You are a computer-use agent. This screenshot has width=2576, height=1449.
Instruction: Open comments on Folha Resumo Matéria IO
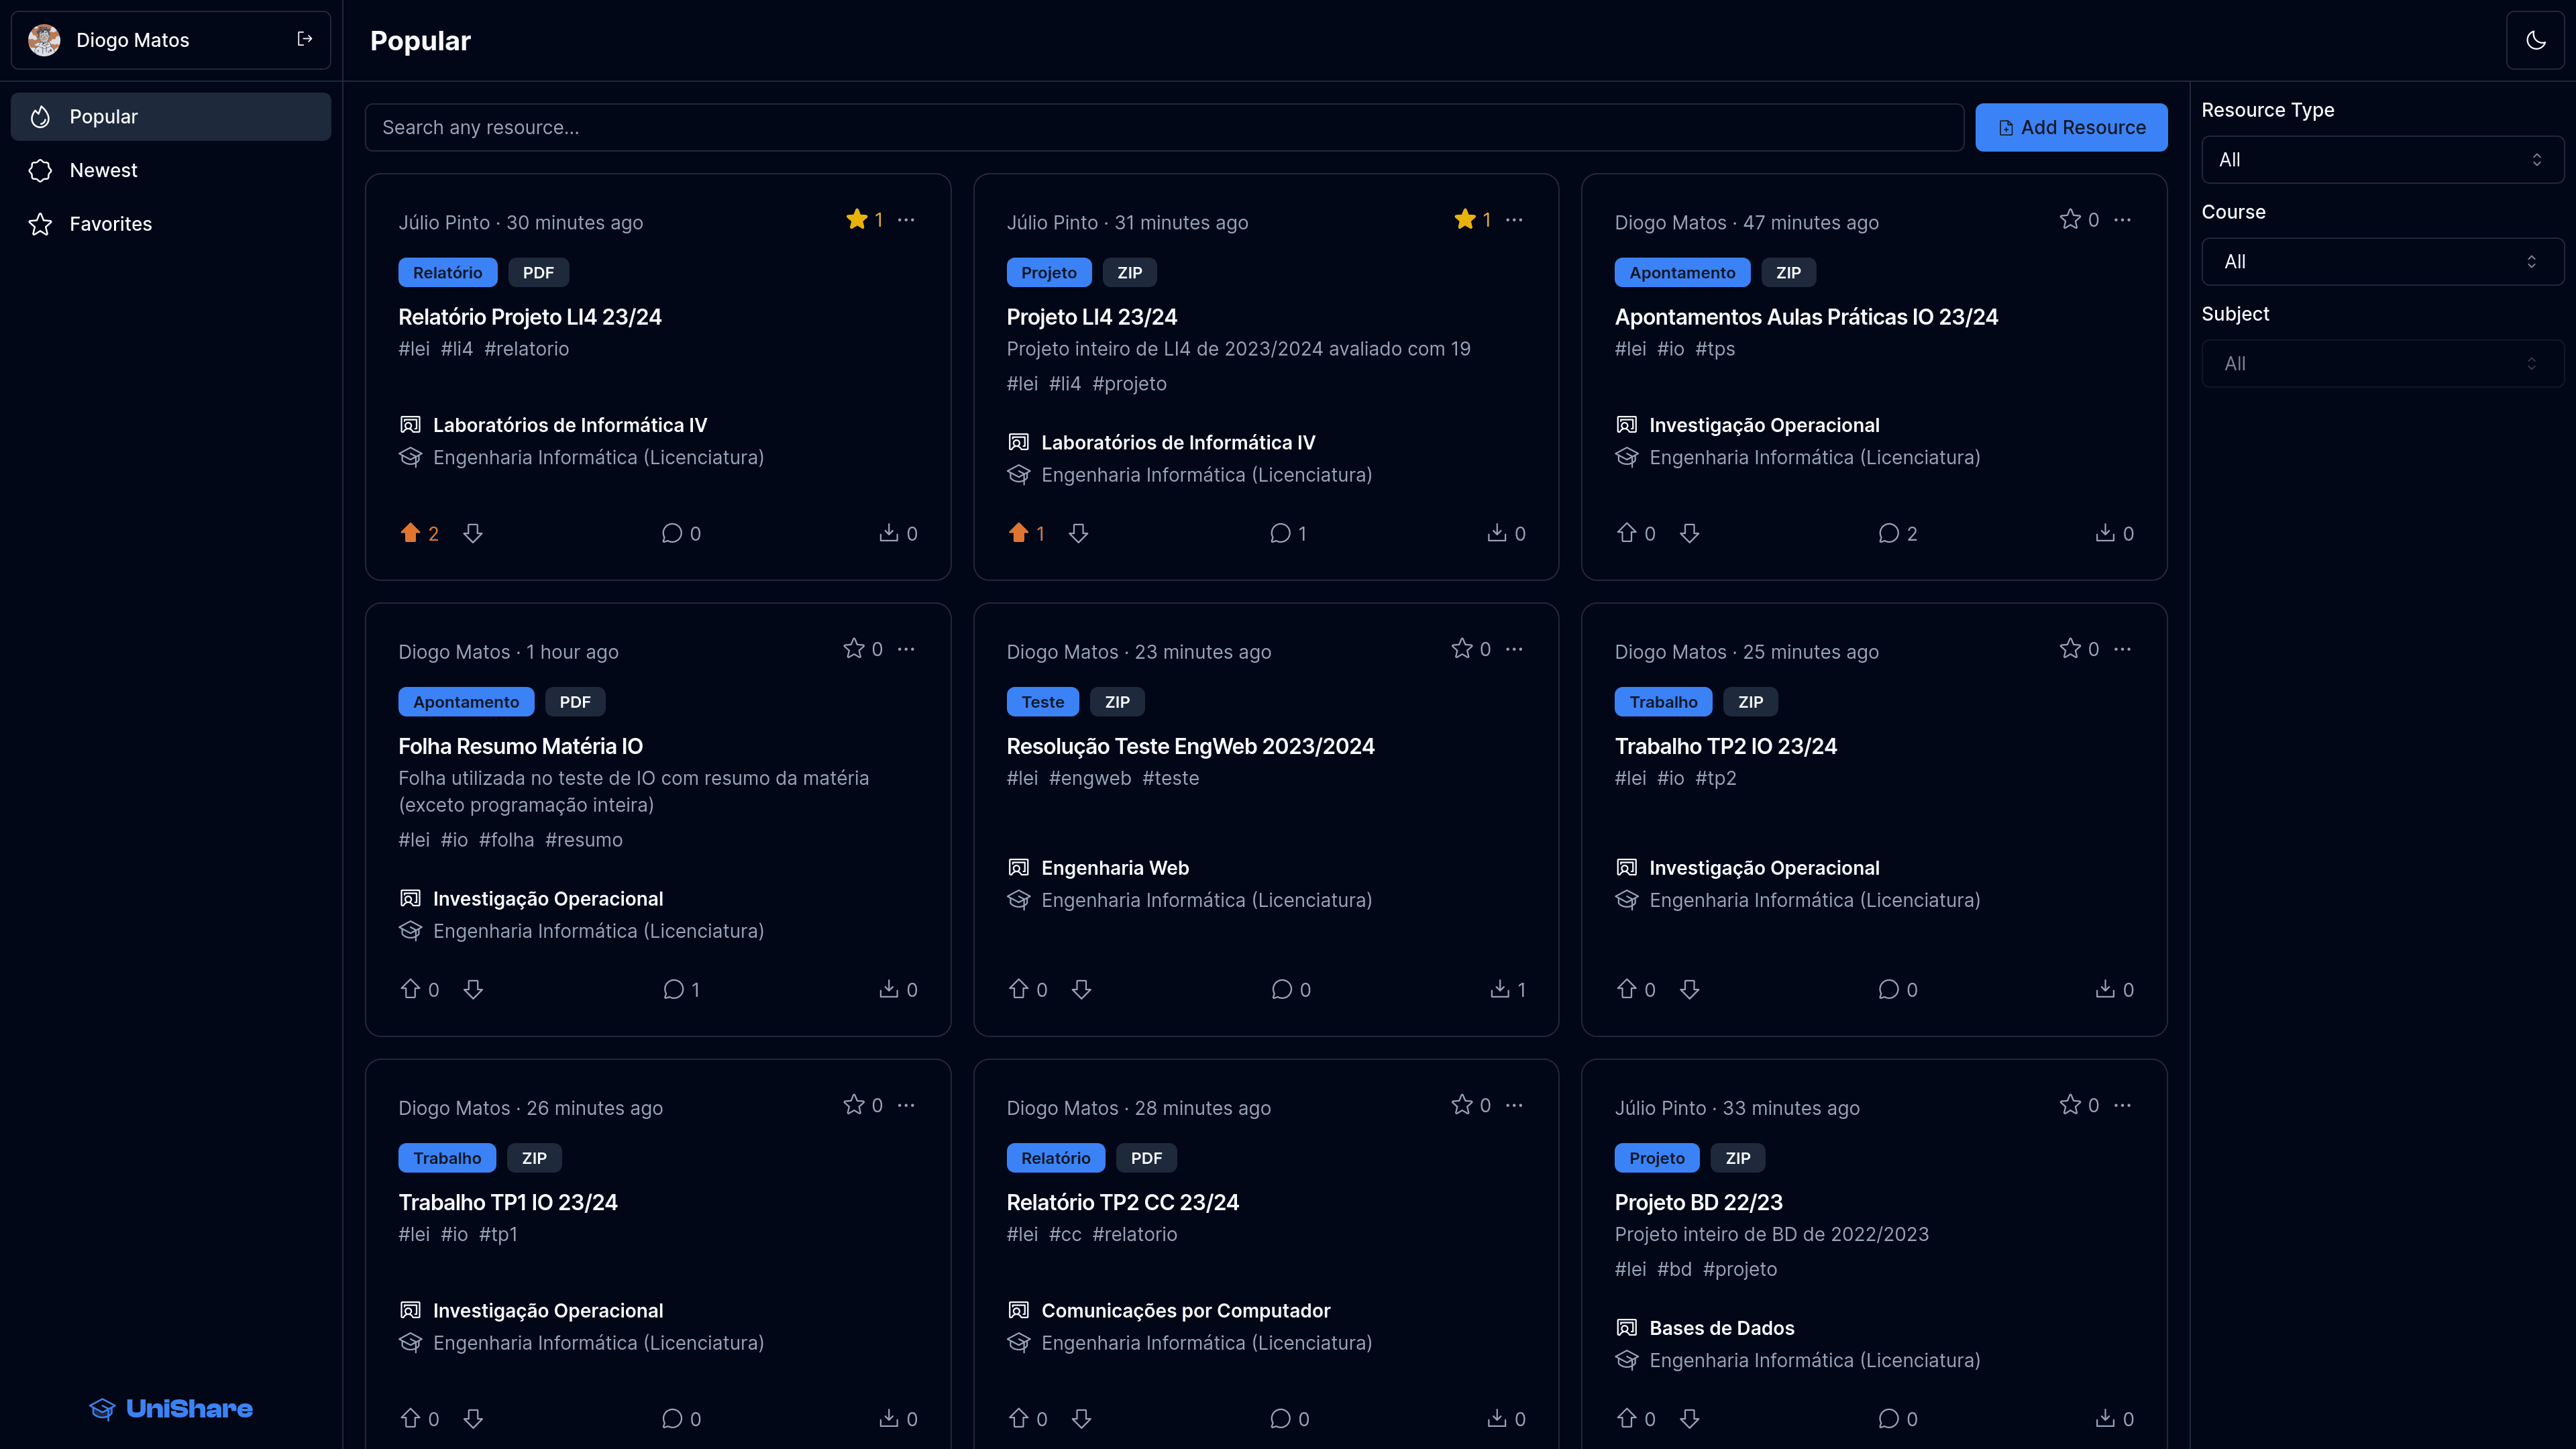(x=681, y=989)
